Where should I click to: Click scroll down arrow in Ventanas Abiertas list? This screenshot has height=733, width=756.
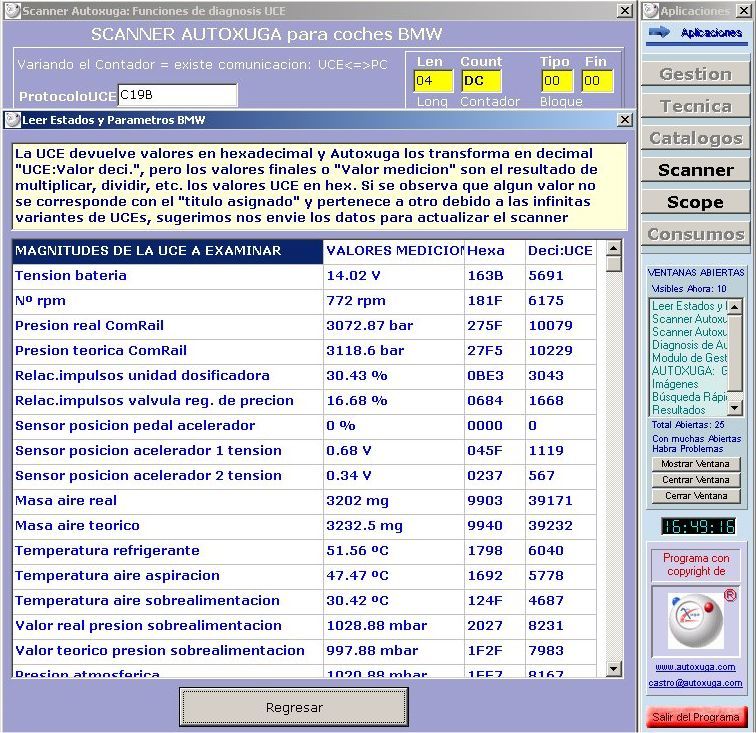(734, 408)
